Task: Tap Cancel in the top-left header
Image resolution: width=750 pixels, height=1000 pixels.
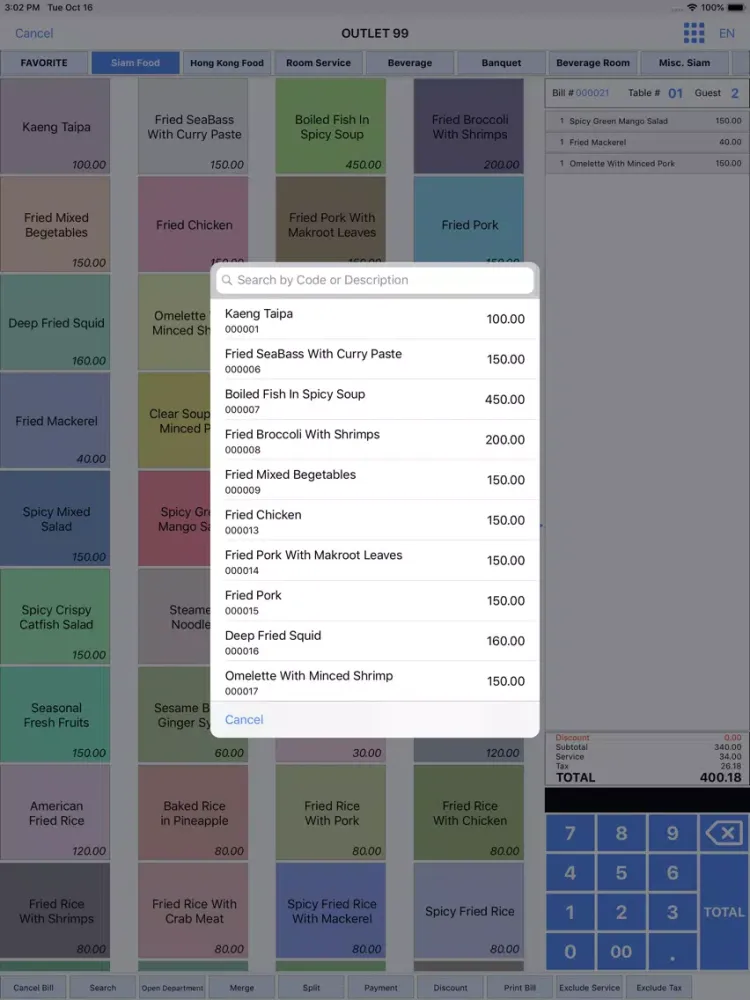Action: 34,33
